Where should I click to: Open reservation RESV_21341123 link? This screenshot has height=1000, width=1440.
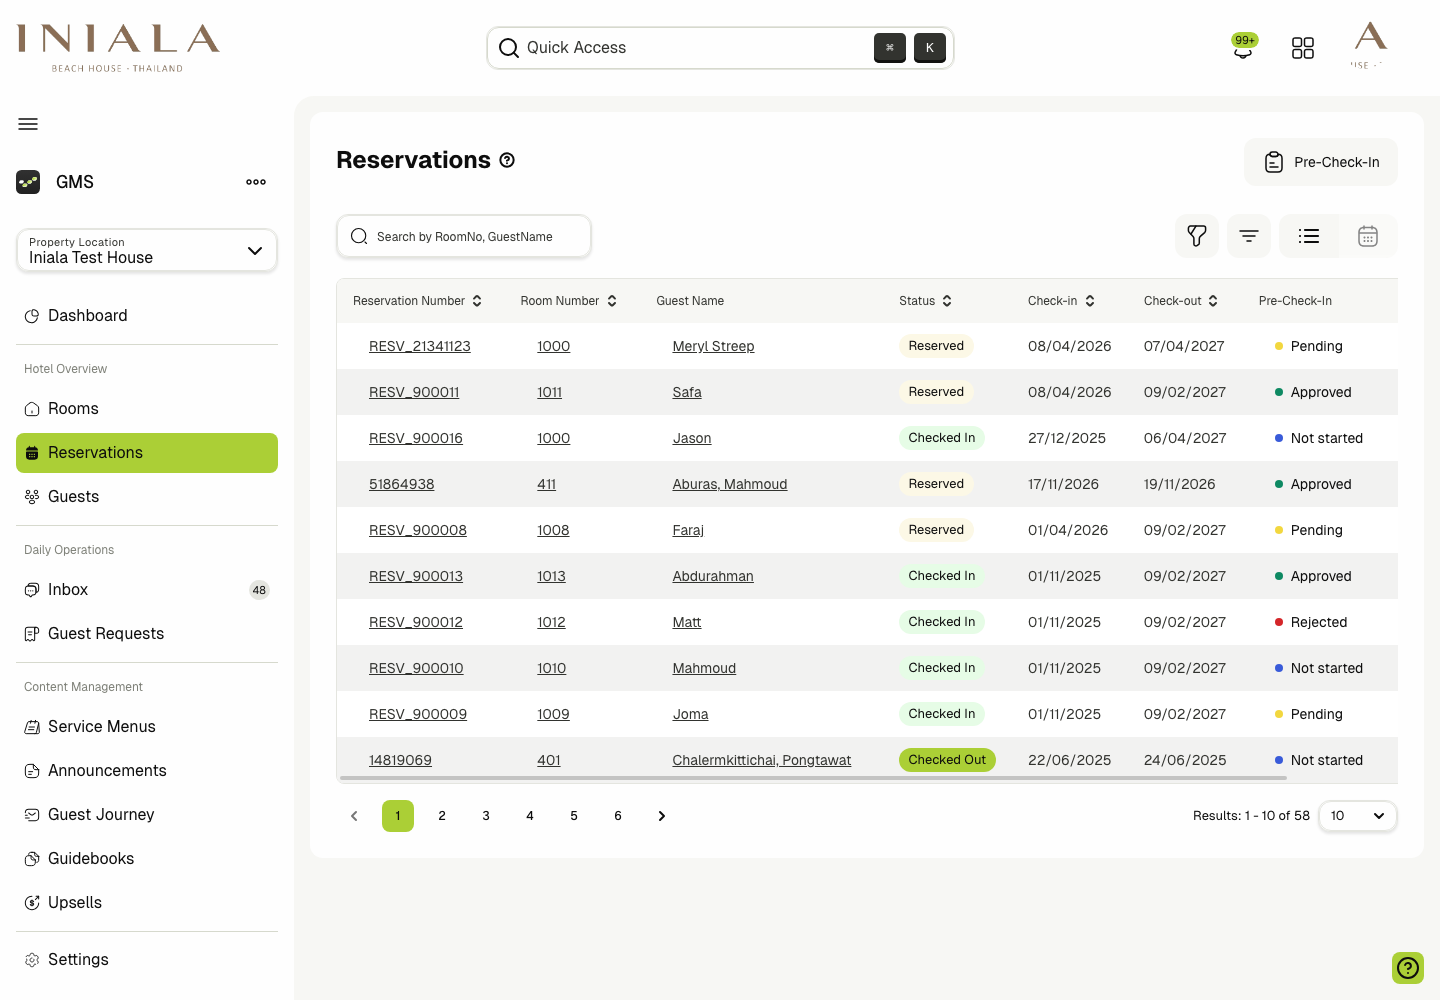click(x=420, y=346)
